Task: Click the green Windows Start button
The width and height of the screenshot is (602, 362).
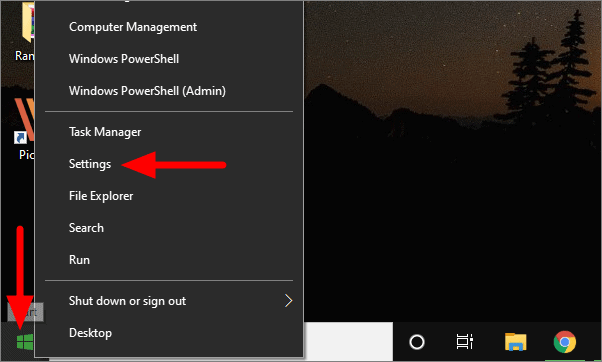Action: 25,341
